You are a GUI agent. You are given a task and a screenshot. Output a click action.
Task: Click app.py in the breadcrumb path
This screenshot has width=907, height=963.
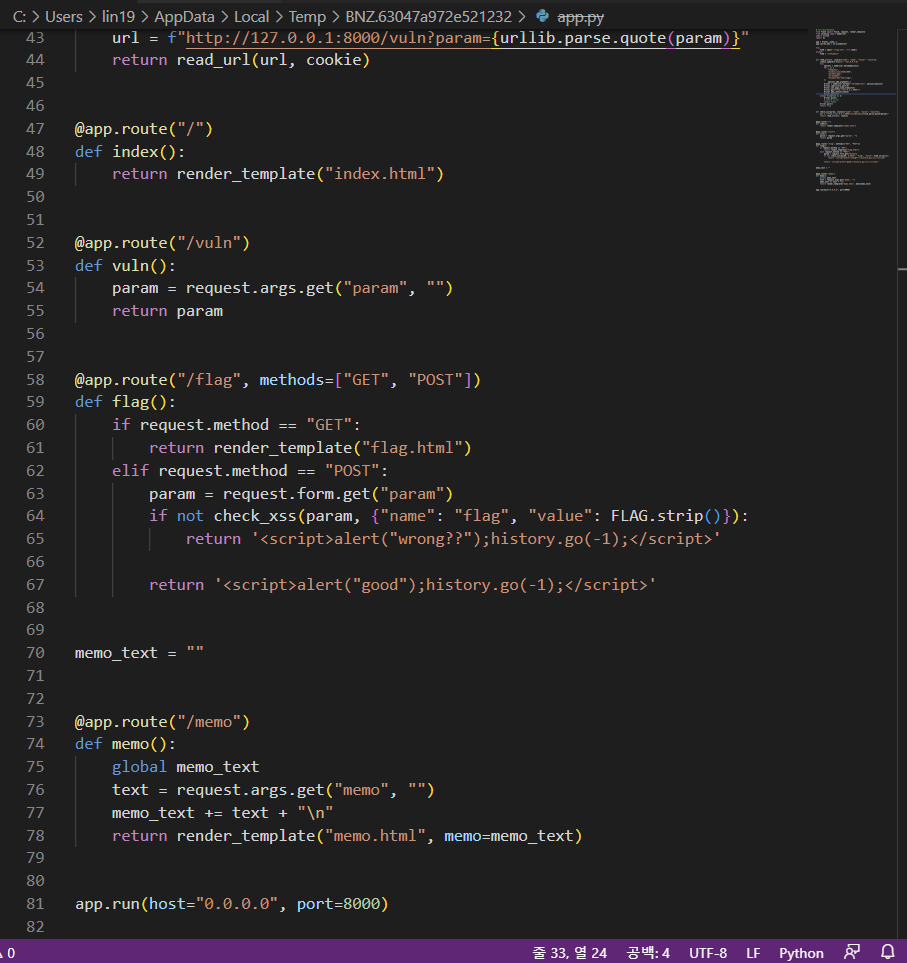click(x=580, y=17)
